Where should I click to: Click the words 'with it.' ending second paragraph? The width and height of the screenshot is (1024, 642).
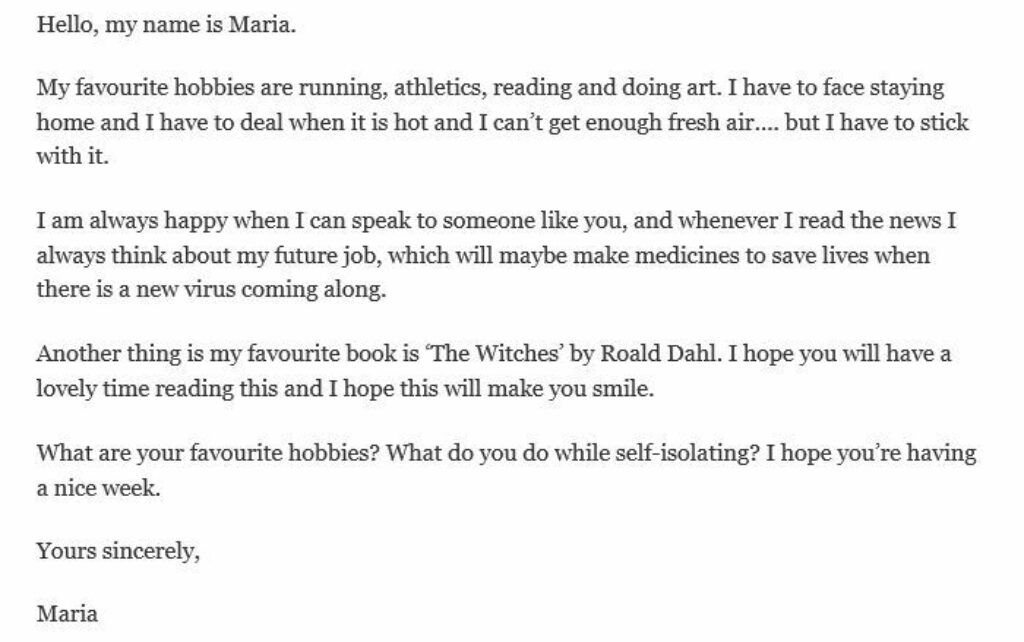[x=72, y=157]
